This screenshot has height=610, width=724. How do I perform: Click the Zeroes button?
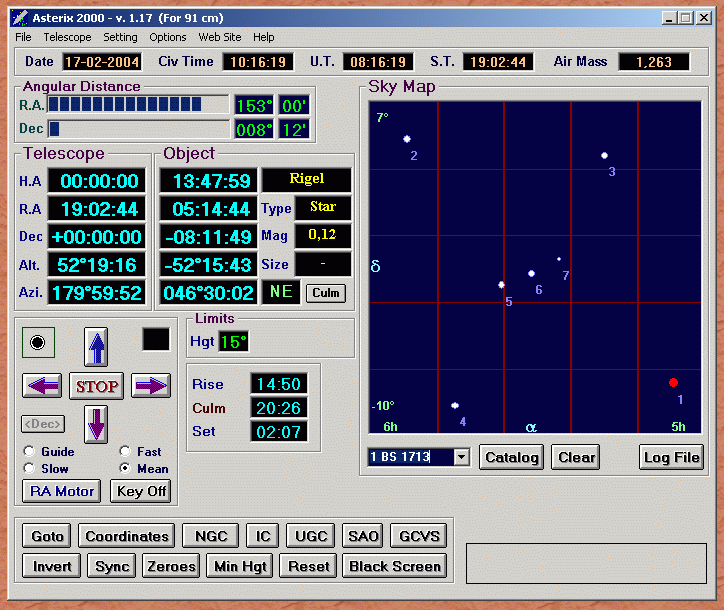coord(171,566)
